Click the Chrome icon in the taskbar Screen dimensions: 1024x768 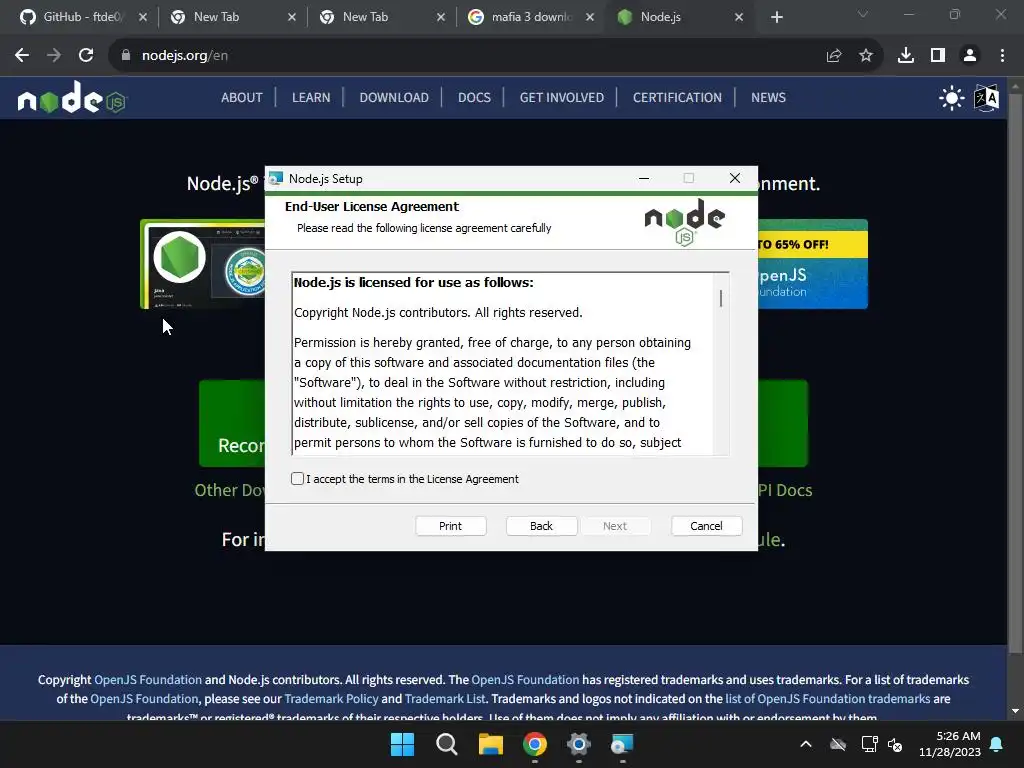pyautogui.click(x=535, y=744)
